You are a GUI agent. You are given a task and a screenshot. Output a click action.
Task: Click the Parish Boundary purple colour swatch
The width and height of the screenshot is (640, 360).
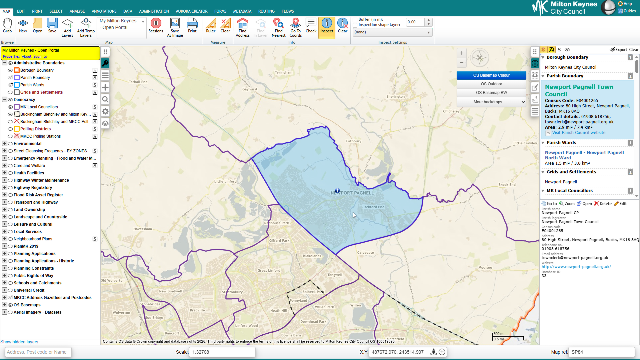pos(17,78)
